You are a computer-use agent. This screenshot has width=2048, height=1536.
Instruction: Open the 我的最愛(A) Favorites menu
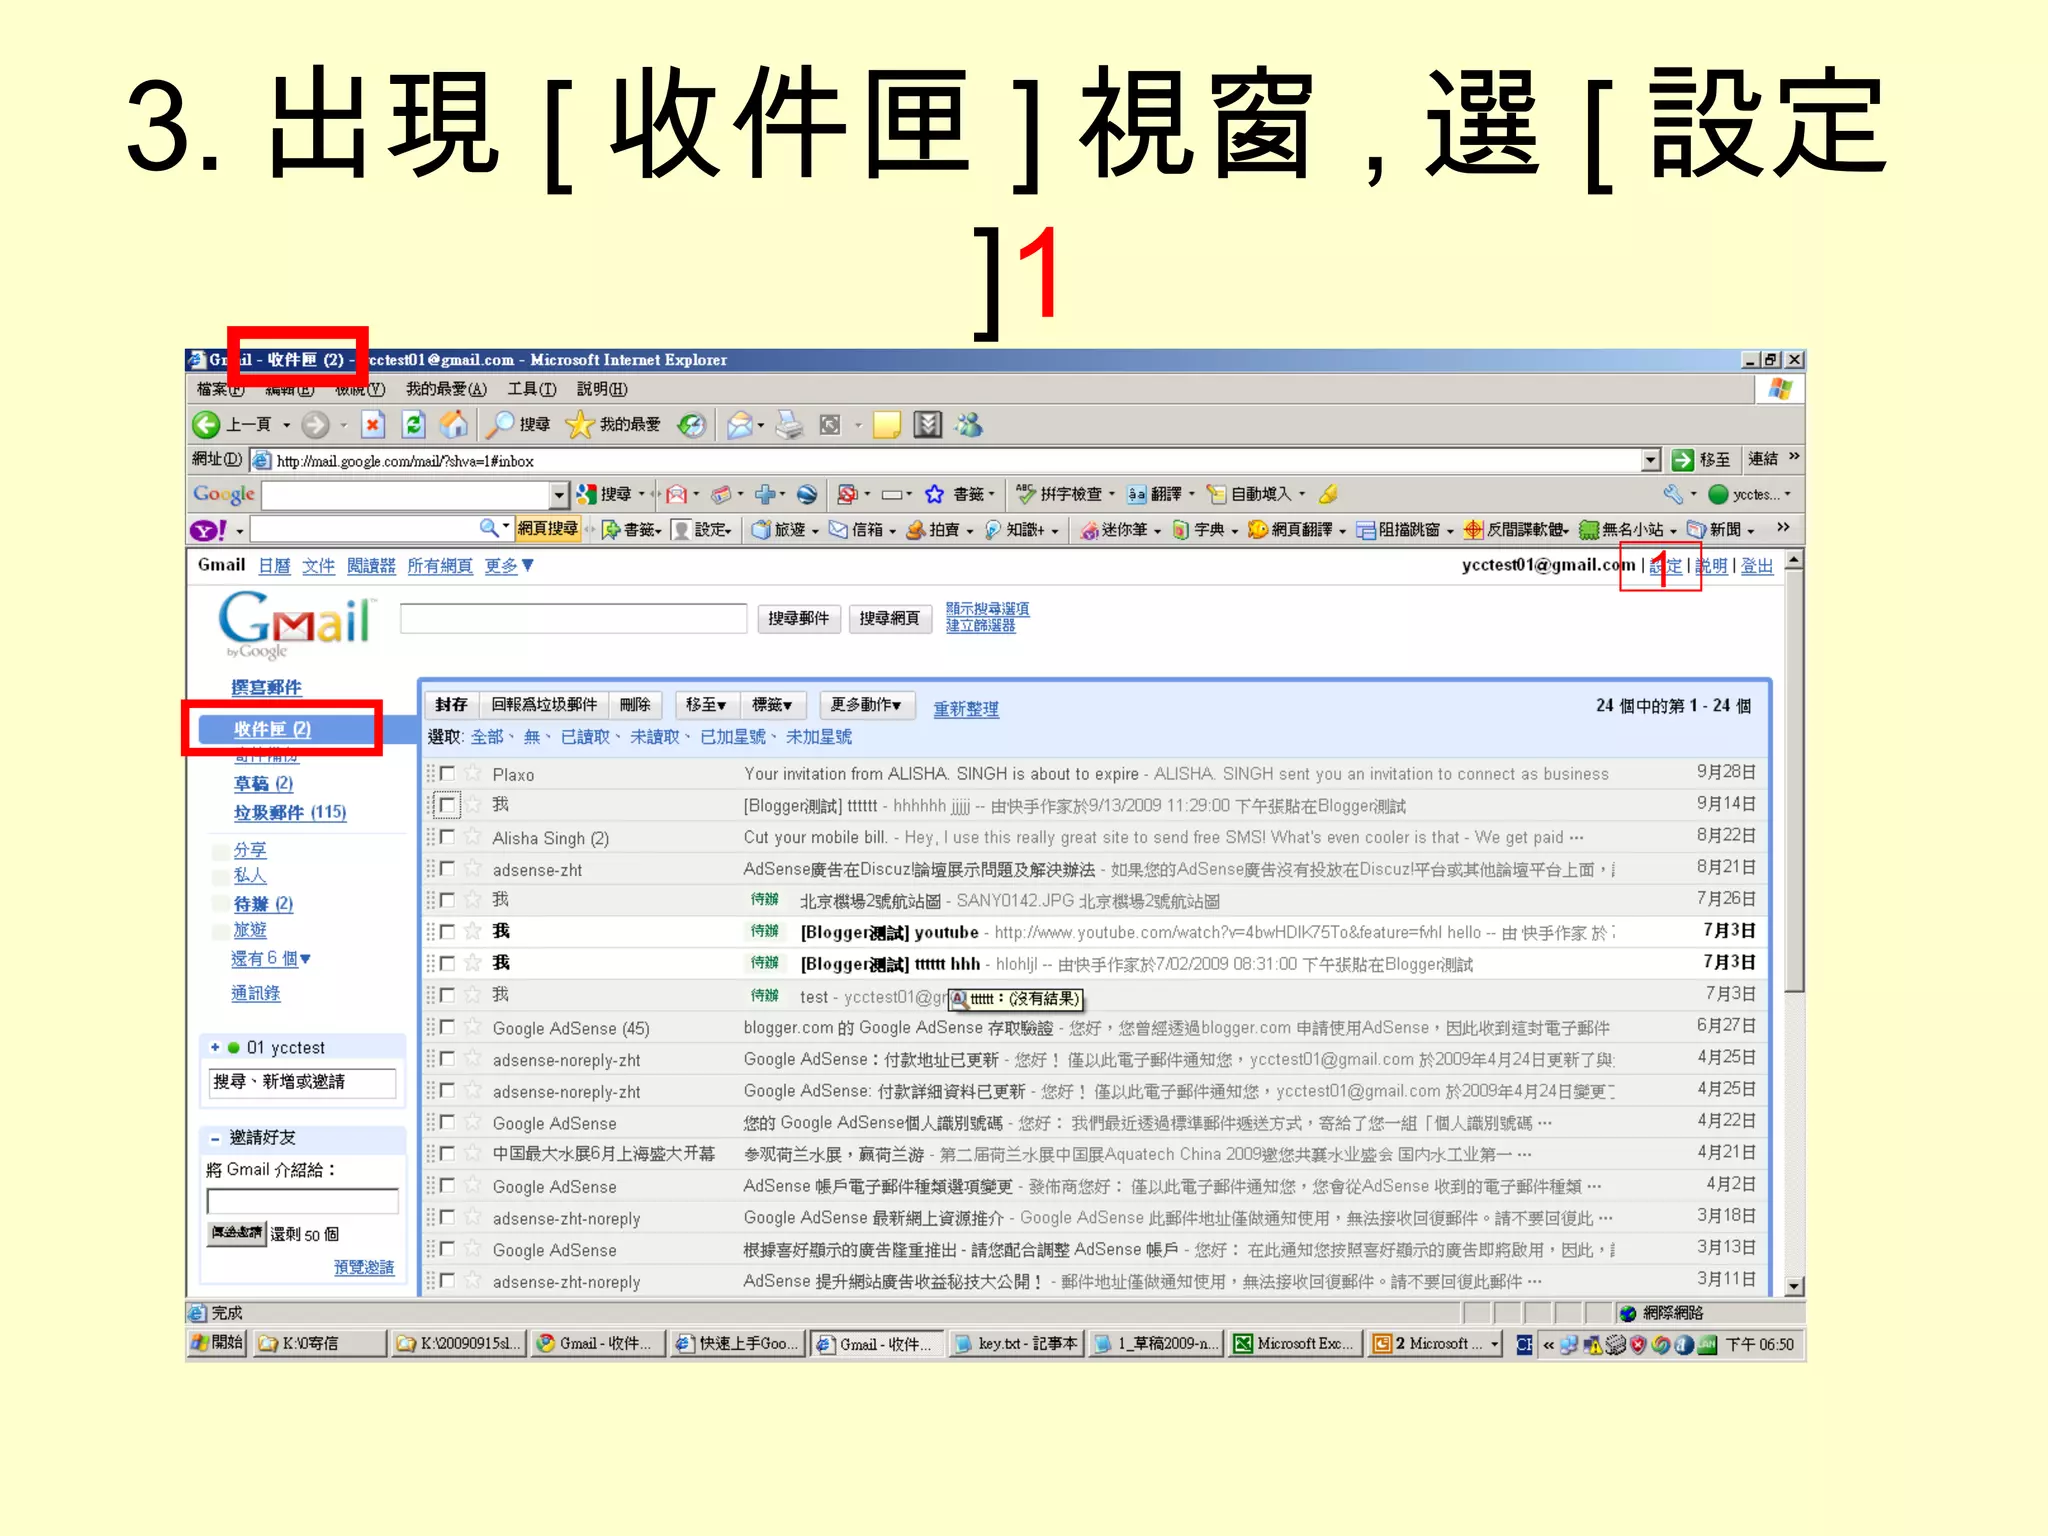[x=446, y=389]
